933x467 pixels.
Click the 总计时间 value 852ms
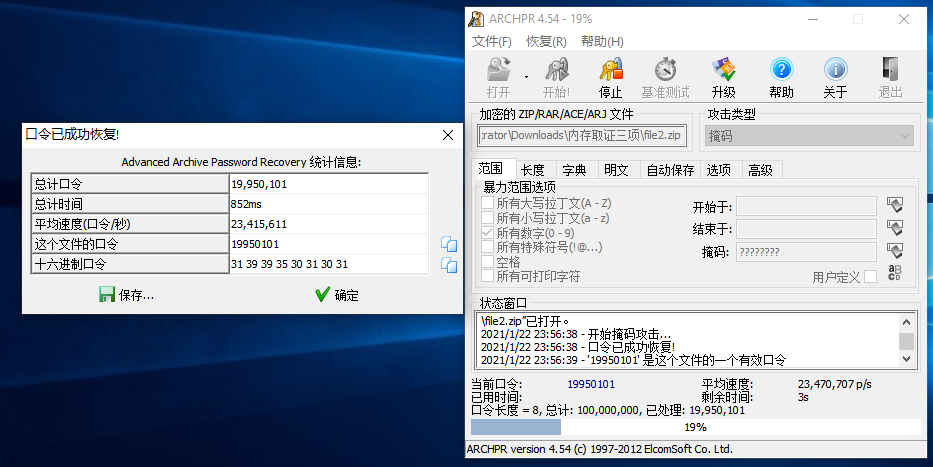tap(246, 204)
